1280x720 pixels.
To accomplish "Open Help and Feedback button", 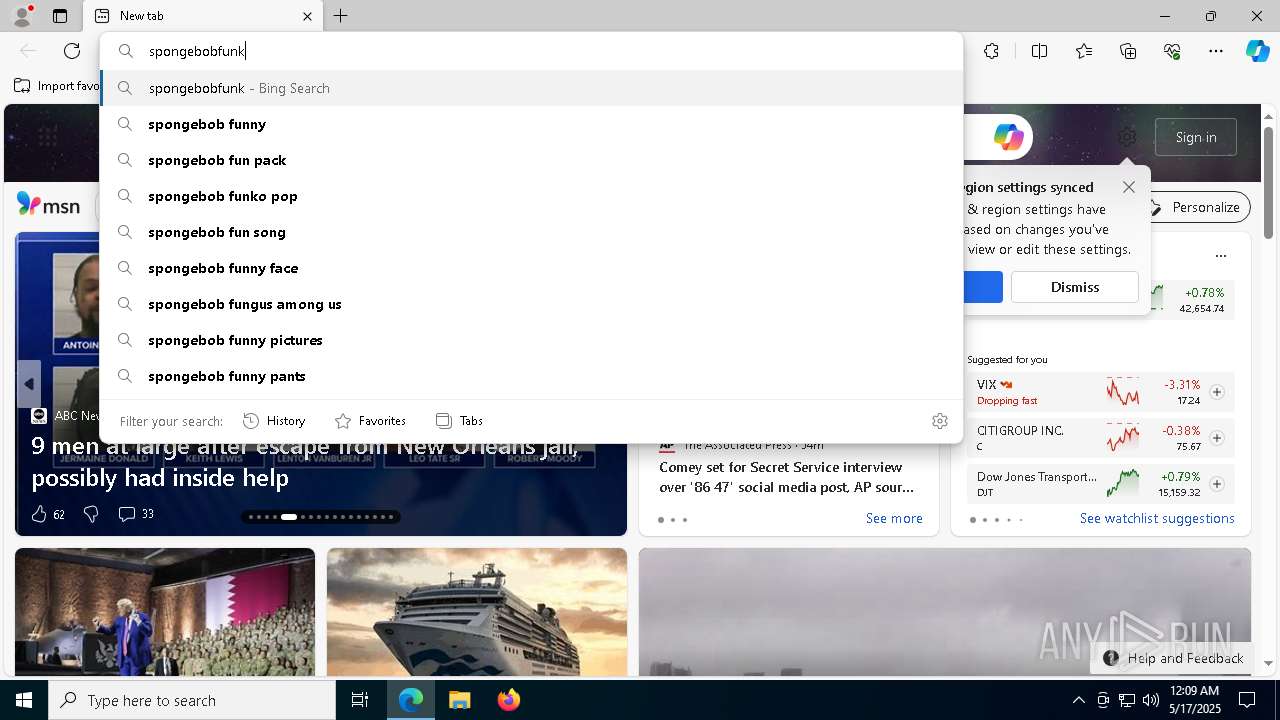I will click(1173, 658).
